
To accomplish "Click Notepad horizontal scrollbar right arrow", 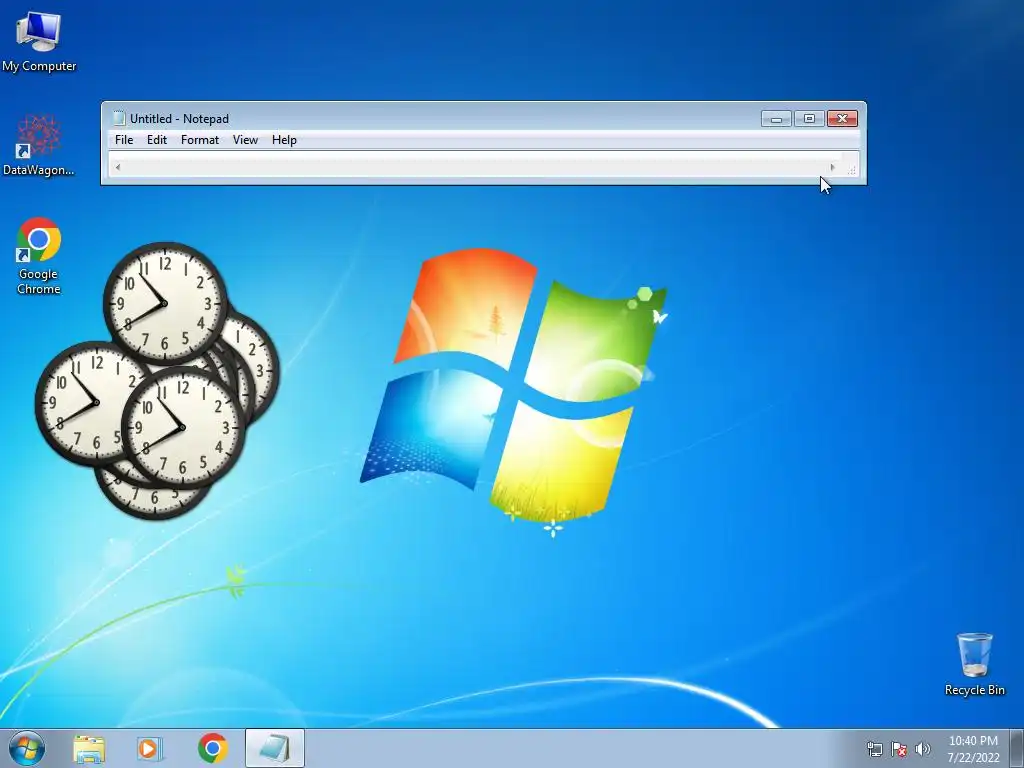I will [x=832, y=167].
